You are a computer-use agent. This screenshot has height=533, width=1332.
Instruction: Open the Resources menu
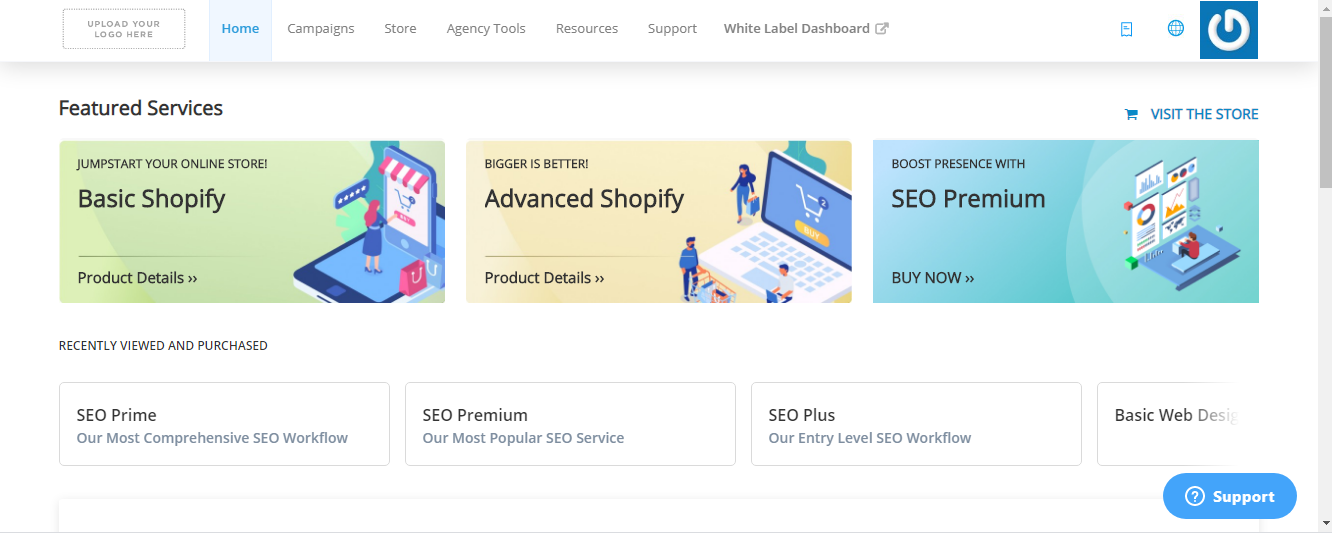click(587, 29)
